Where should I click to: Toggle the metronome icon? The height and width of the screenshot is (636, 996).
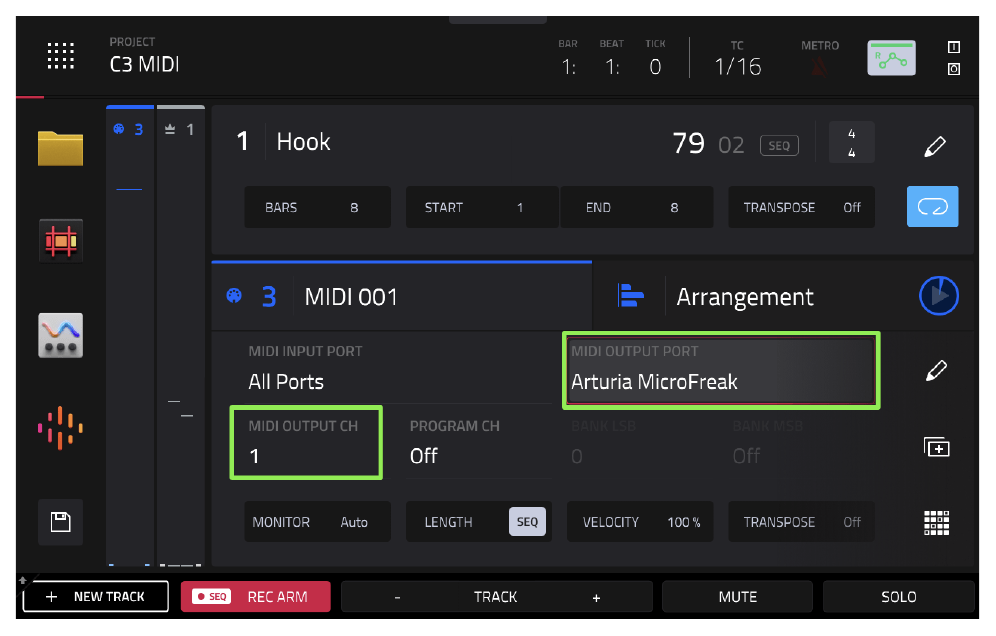(x=819, y=65)
